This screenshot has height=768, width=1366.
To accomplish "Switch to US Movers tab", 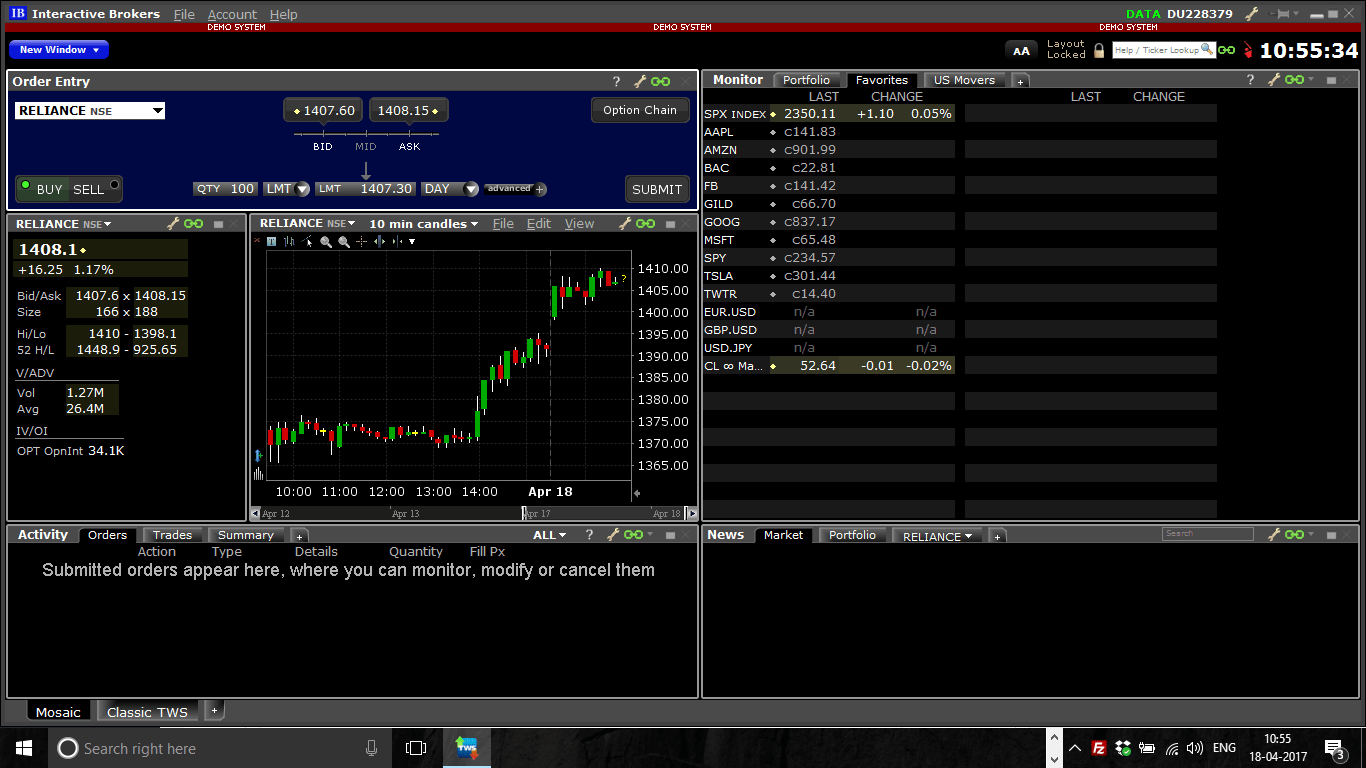I will [x=964, y=80].
